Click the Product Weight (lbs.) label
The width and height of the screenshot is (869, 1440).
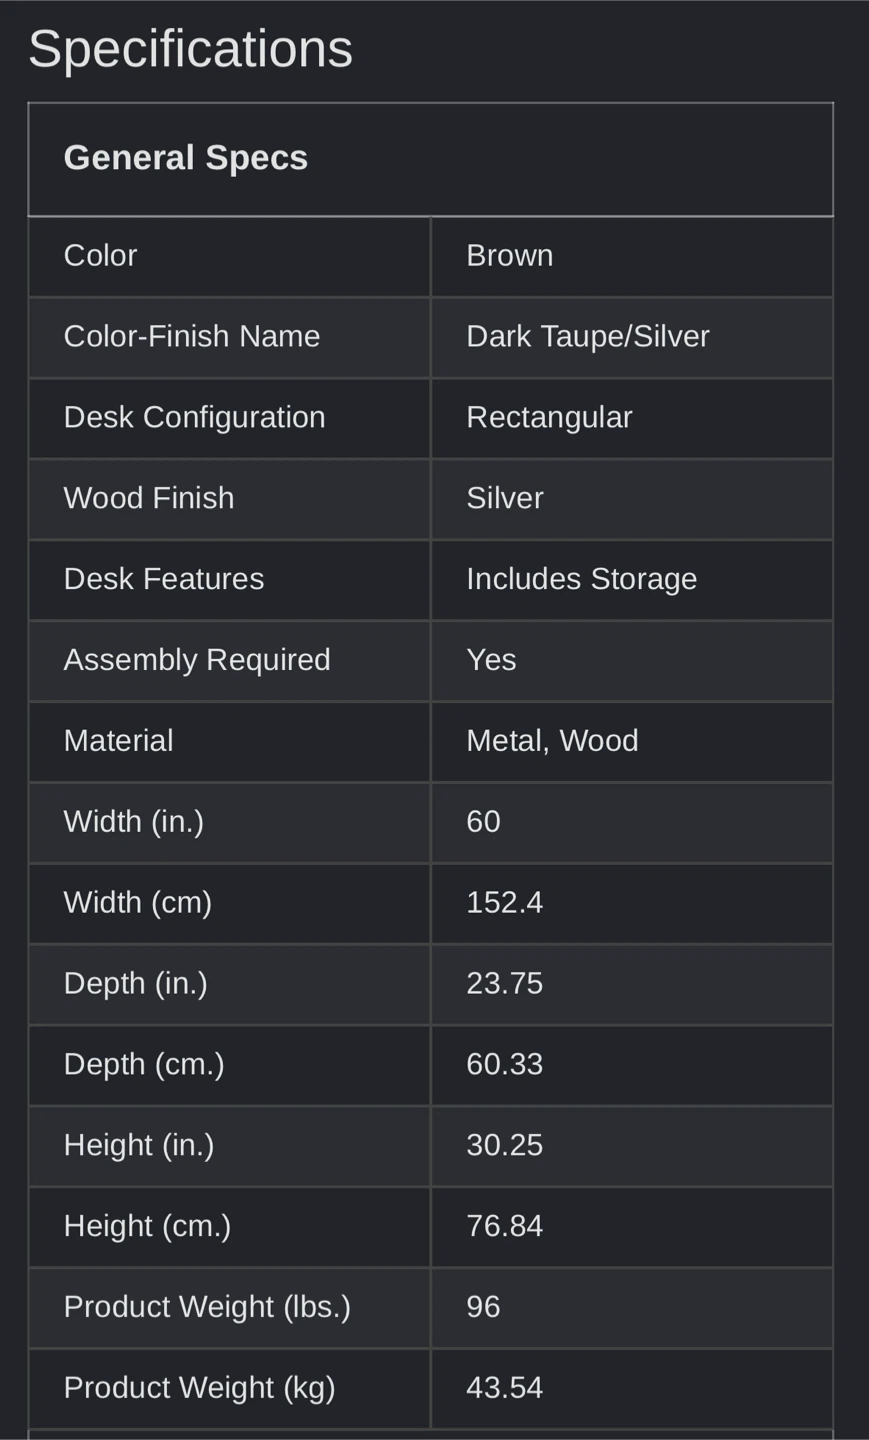tap(207, 1307)
